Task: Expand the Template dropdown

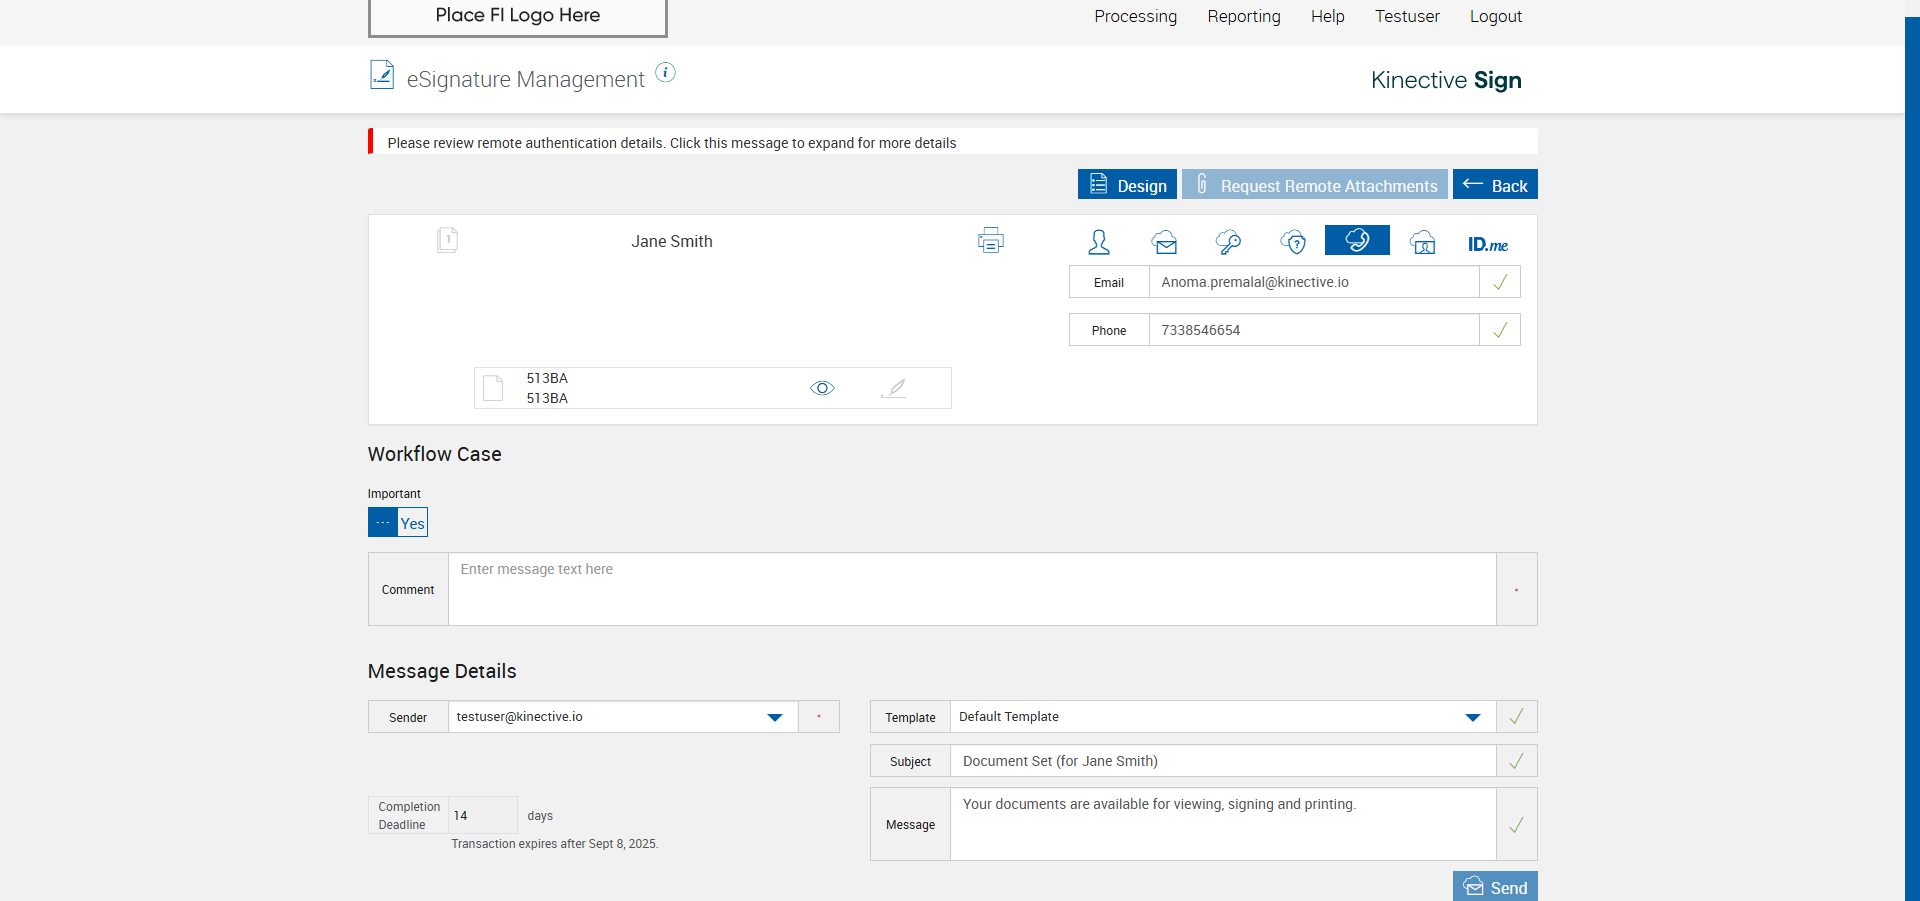Action: coord(1472,717)
